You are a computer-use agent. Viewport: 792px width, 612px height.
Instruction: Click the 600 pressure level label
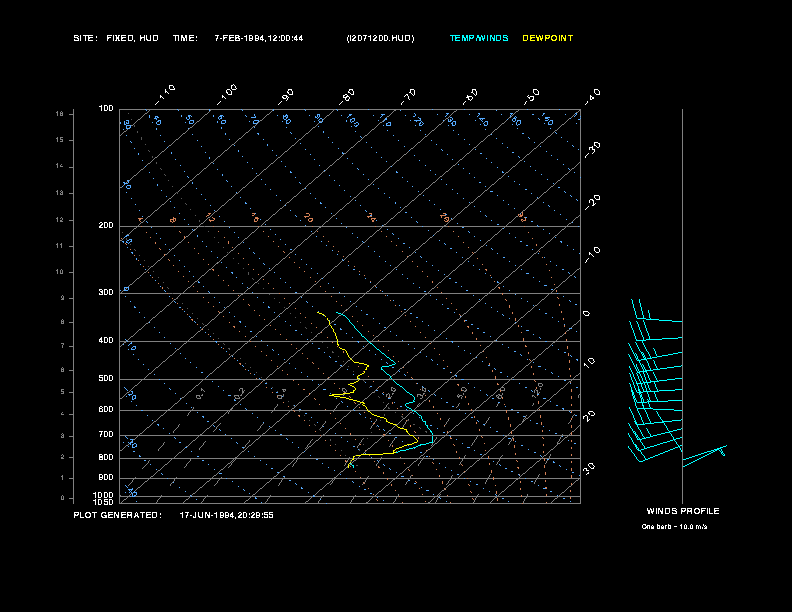pyautogui.click(x=106, y=410)
